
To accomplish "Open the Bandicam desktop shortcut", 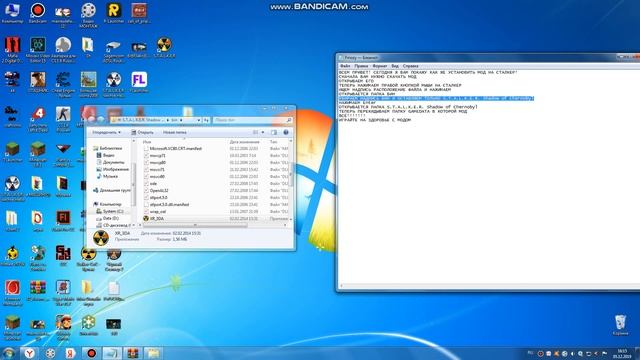I will [38, 12].
